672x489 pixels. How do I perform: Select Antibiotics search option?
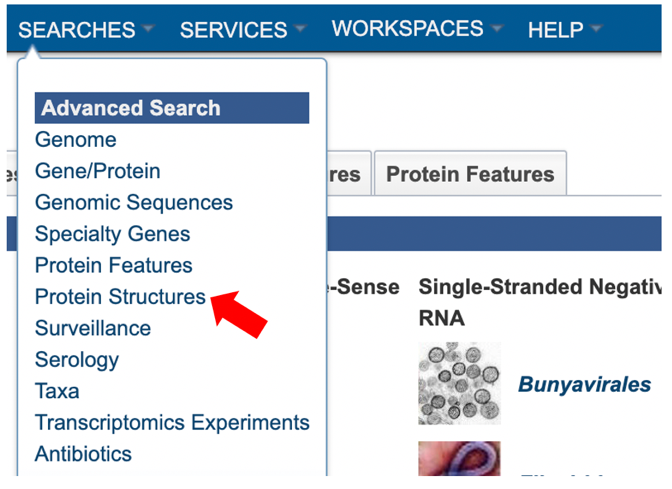pyautogui.click(x=83, y=454)
